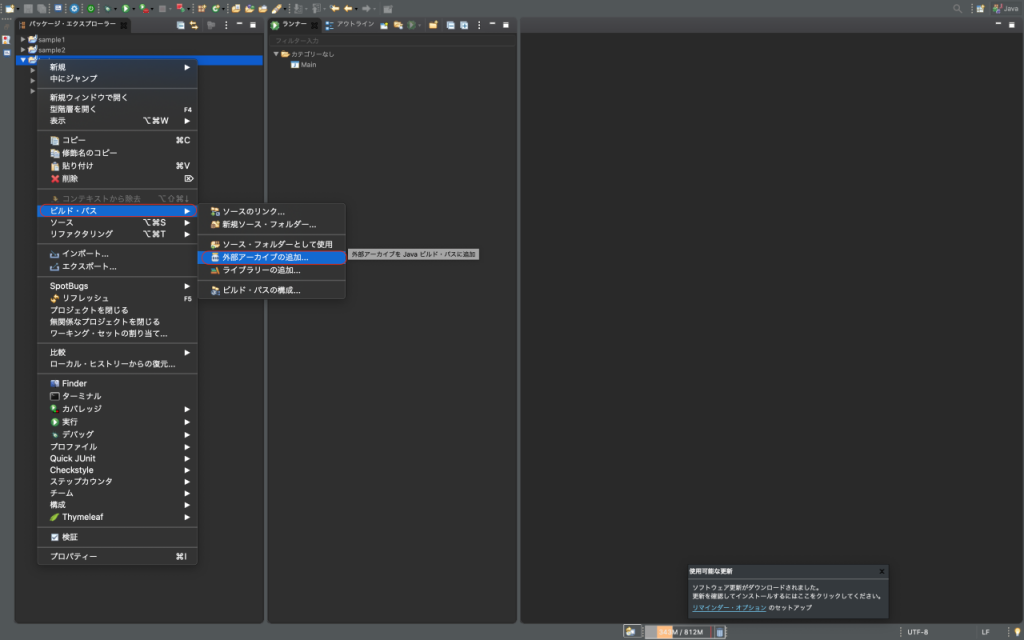The image size is (1024, 640).
Task: Click the light bulb tip icon
Action: pyautogui.click(x=1016, y=631)
